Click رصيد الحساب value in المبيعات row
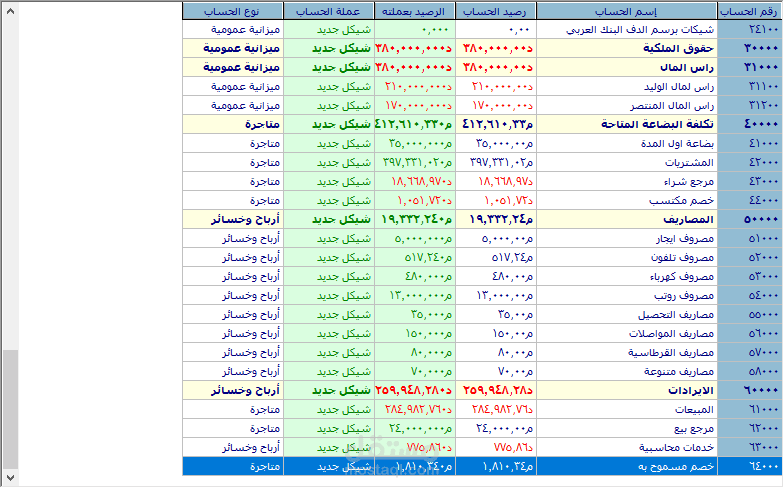 496,410
